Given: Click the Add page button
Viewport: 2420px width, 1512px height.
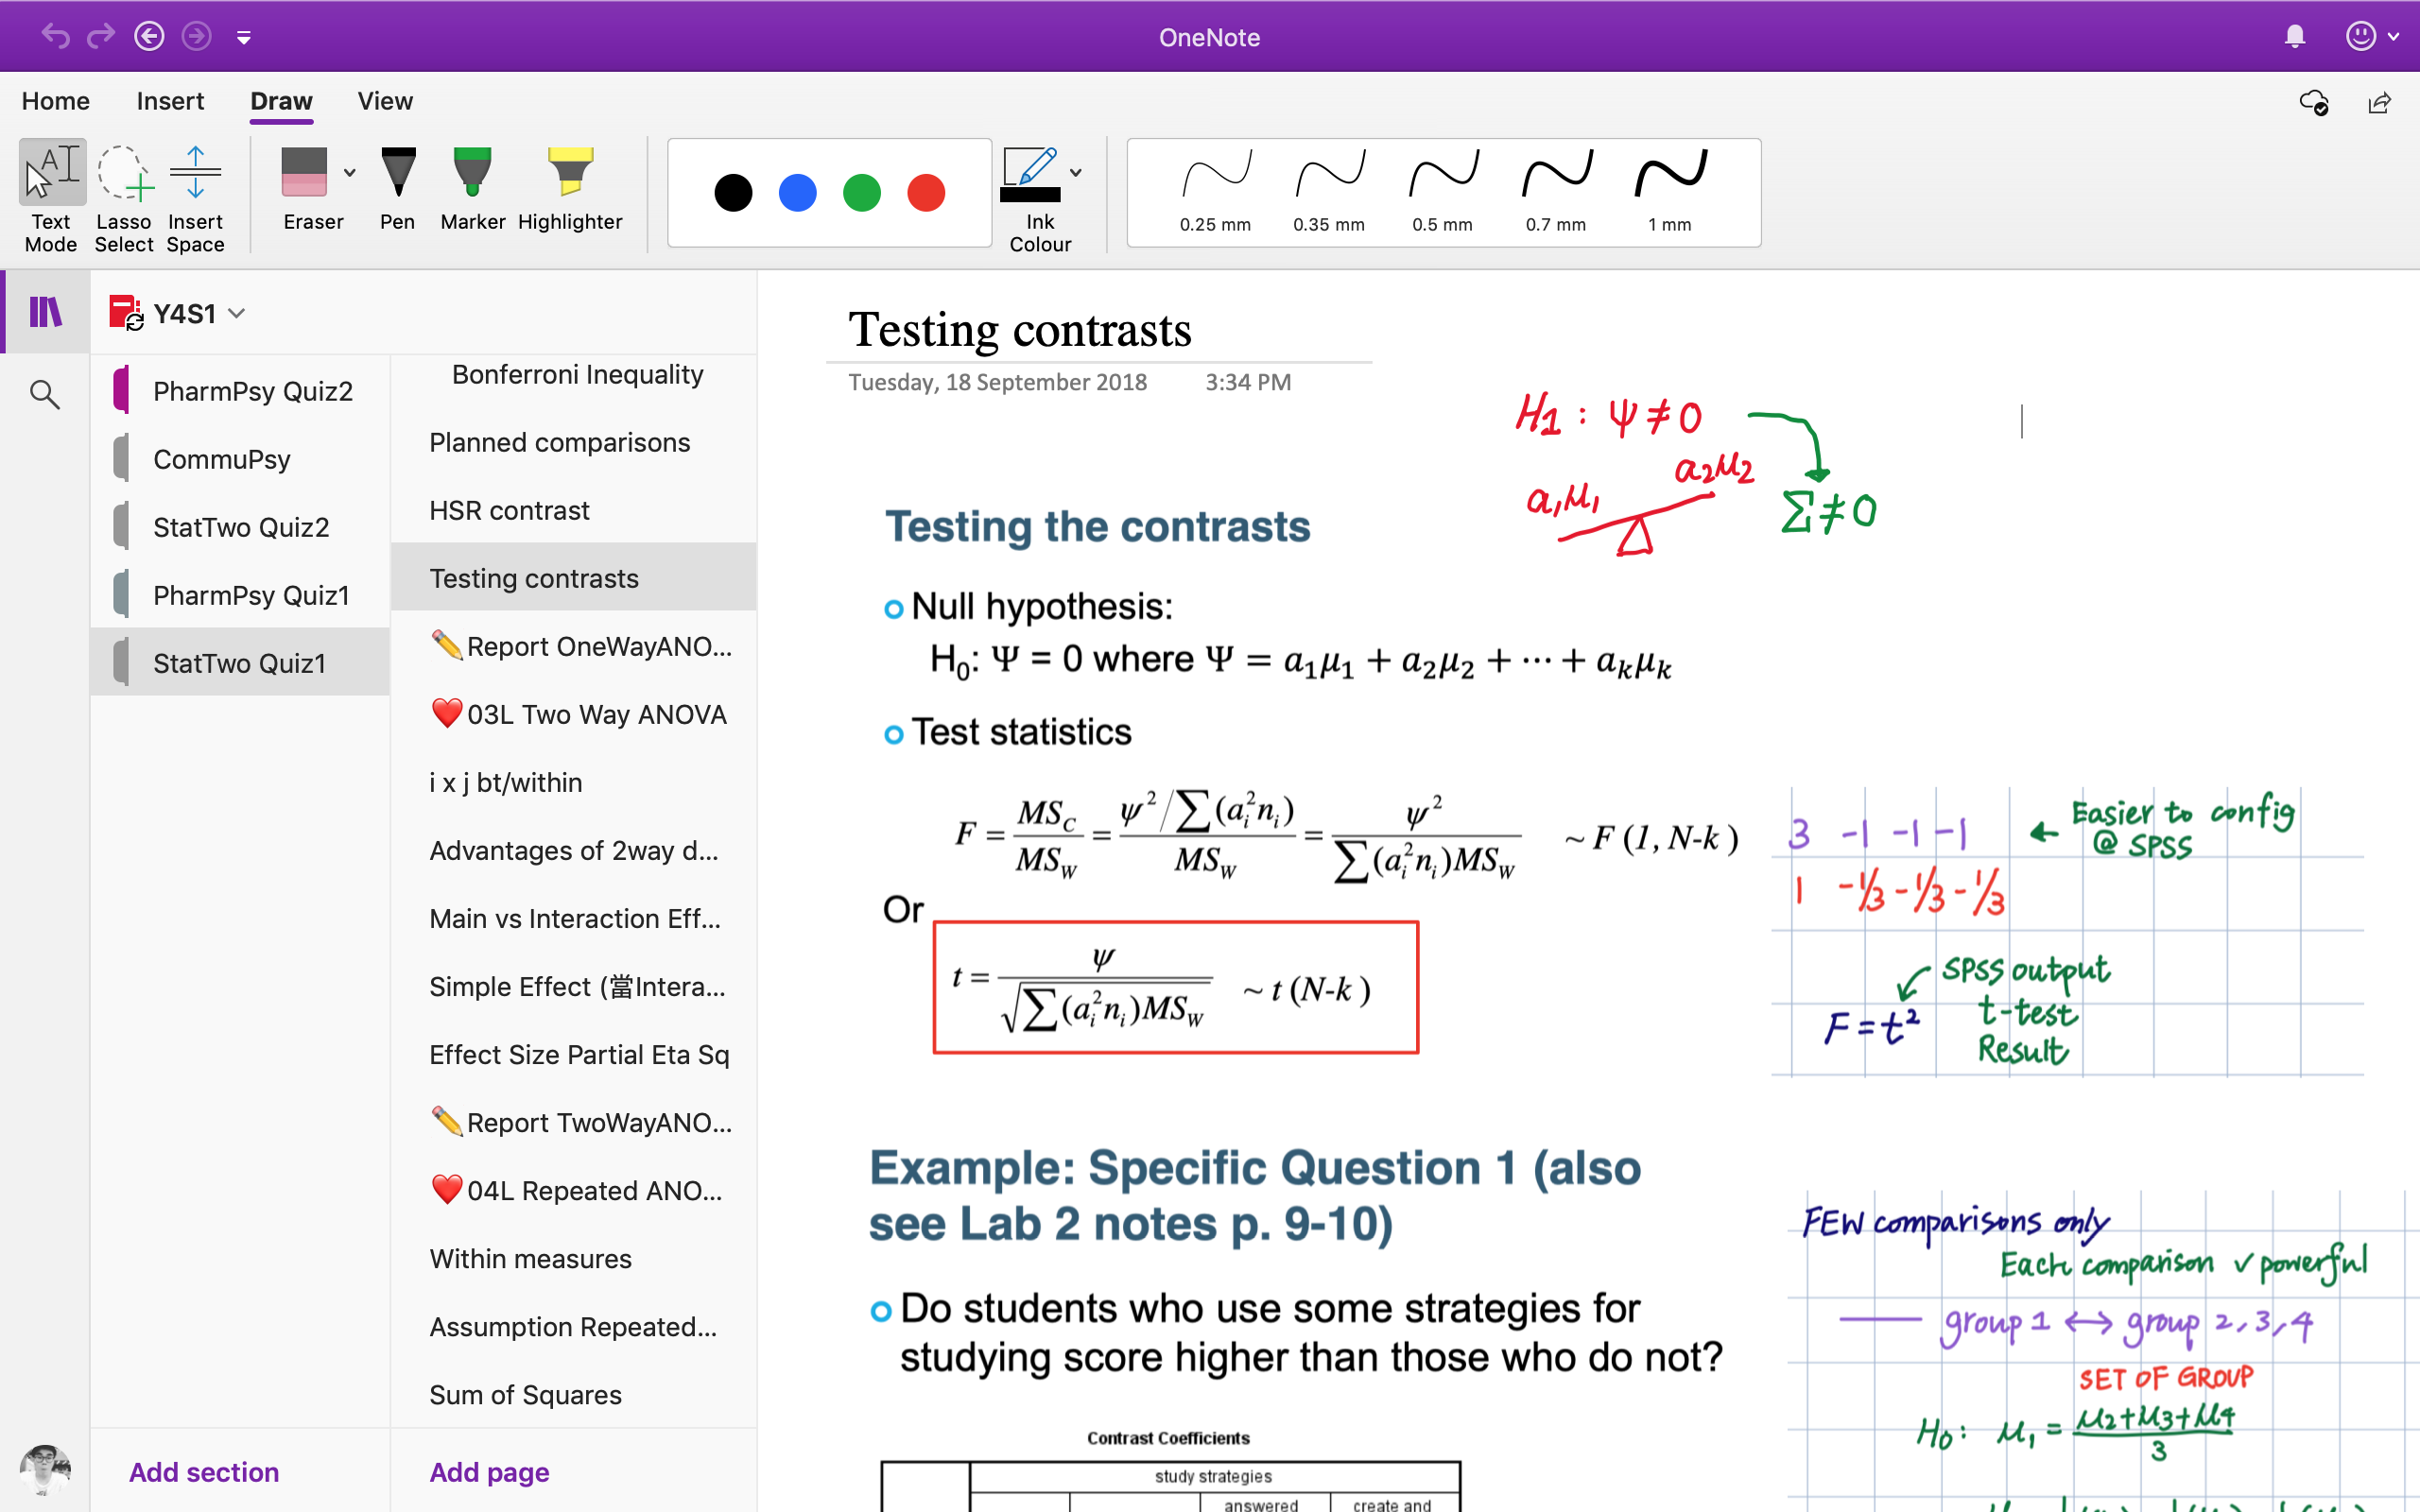Looking at the screenshot, I should pyautogui.click(x=488, y=1470).
